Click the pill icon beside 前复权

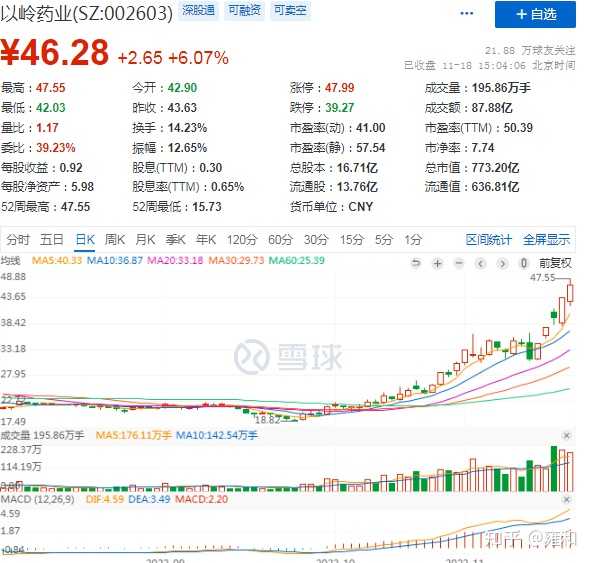click(524, 263)
